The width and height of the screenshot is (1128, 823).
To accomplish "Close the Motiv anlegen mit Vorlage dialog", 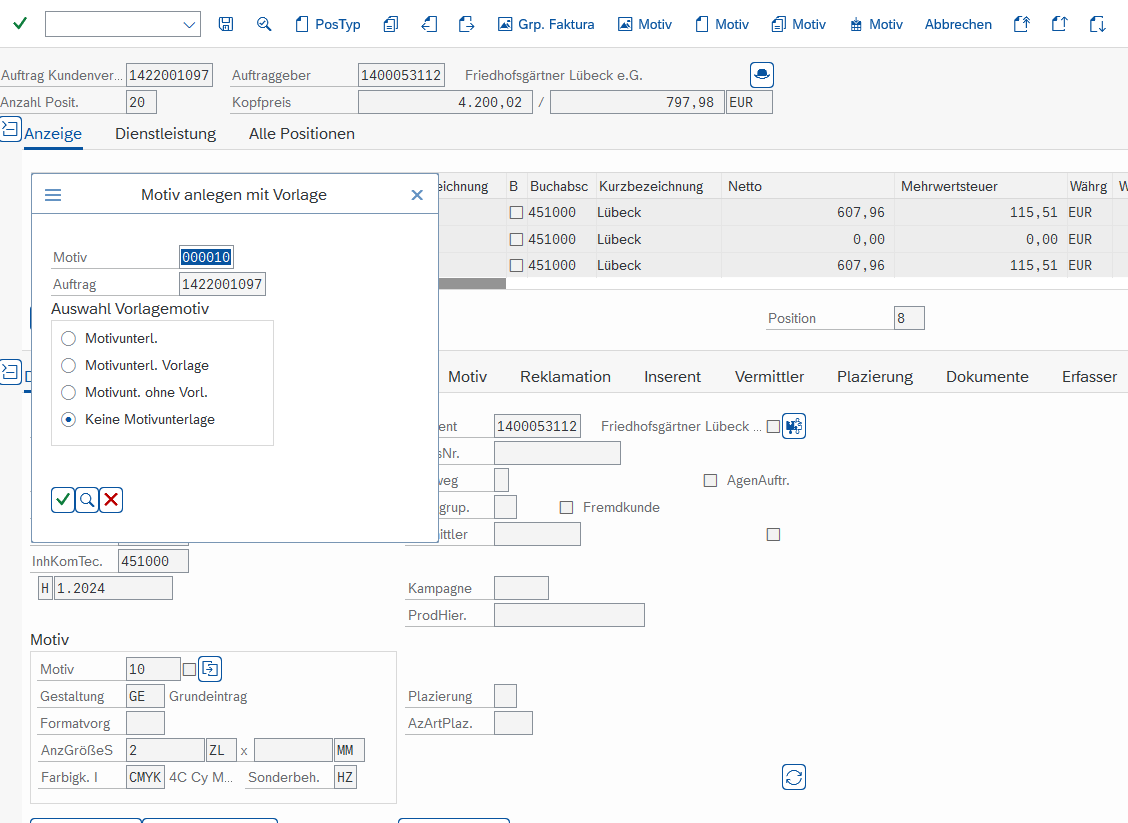I will point(417,195).
